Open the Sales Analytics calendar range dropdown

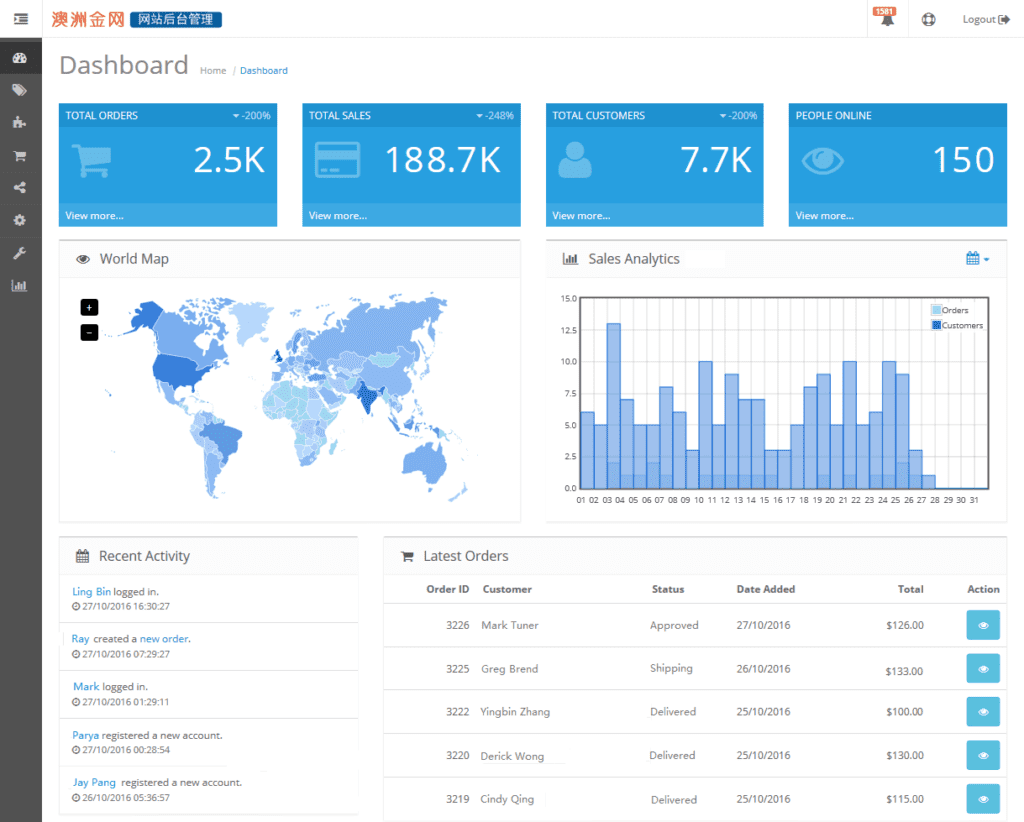coord(977,259)
